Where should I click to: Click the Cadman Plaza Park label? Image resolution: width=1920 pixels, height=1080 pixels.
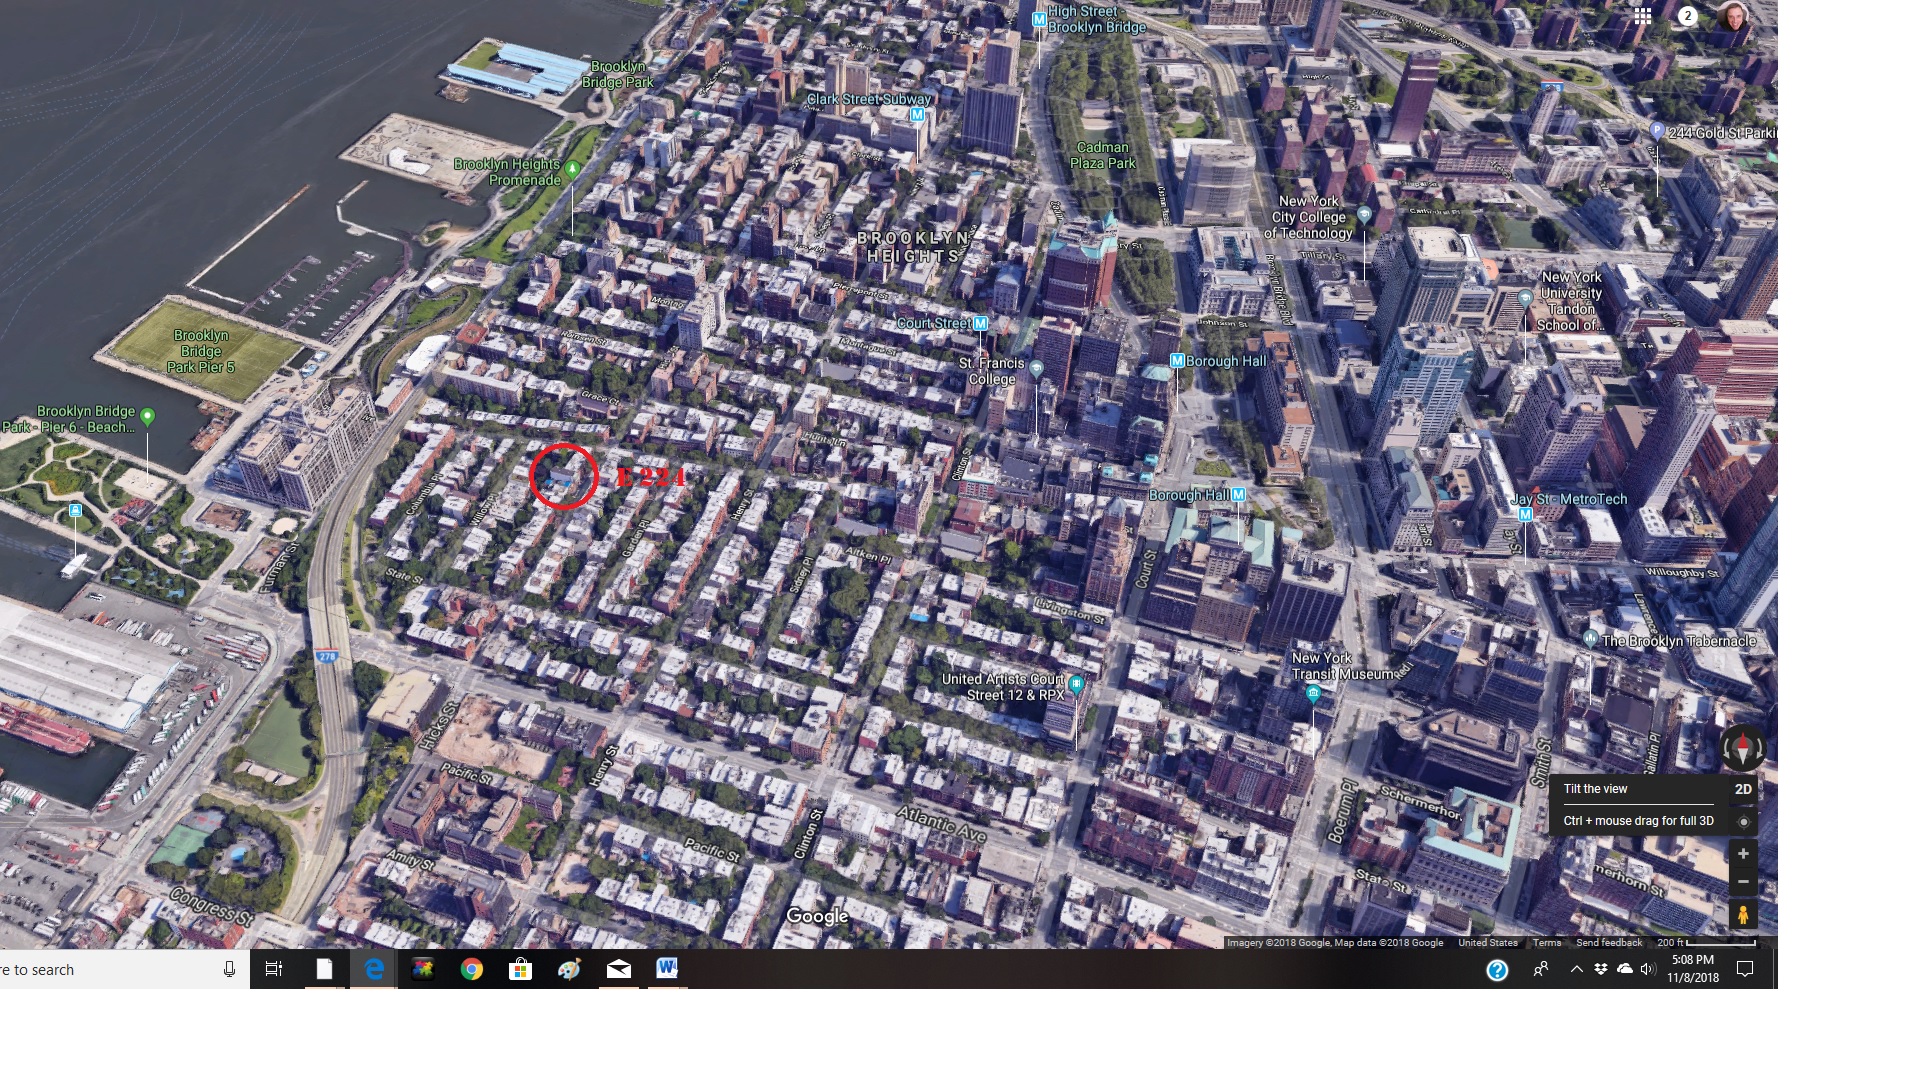point(1103,155)
